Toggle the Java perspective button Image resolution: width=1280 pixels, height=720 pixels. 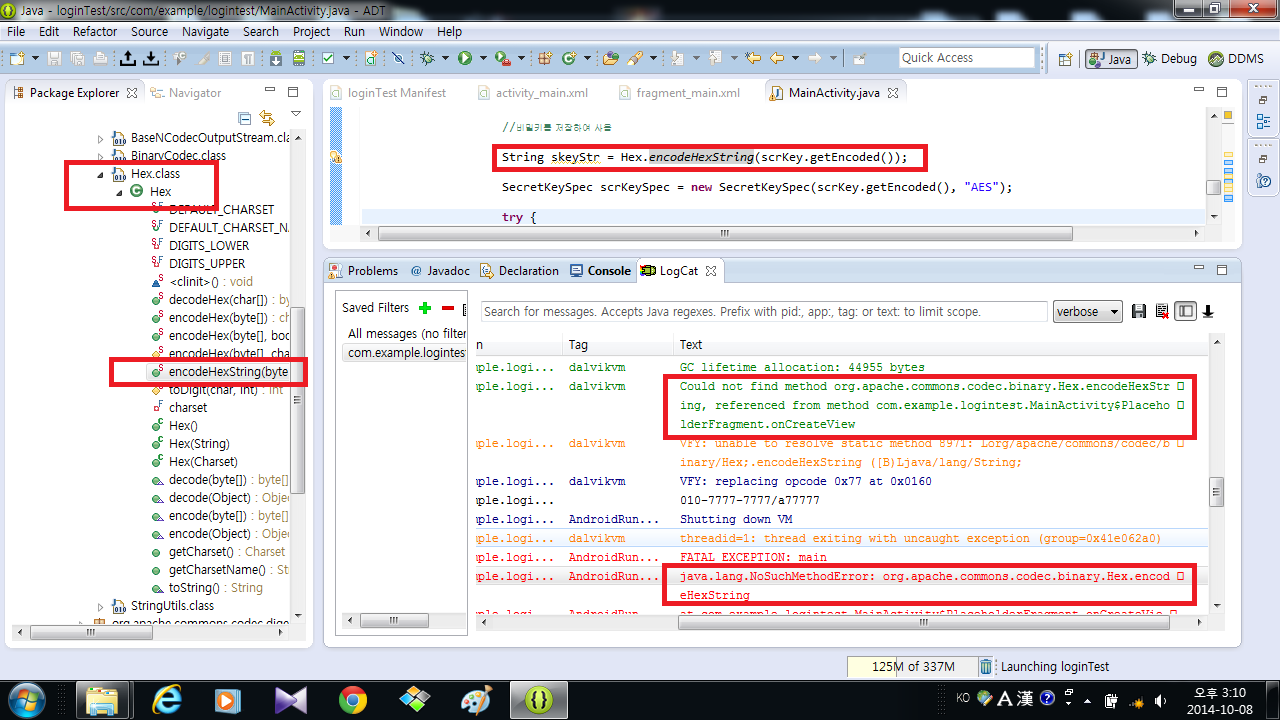(x=1110, y=59)
